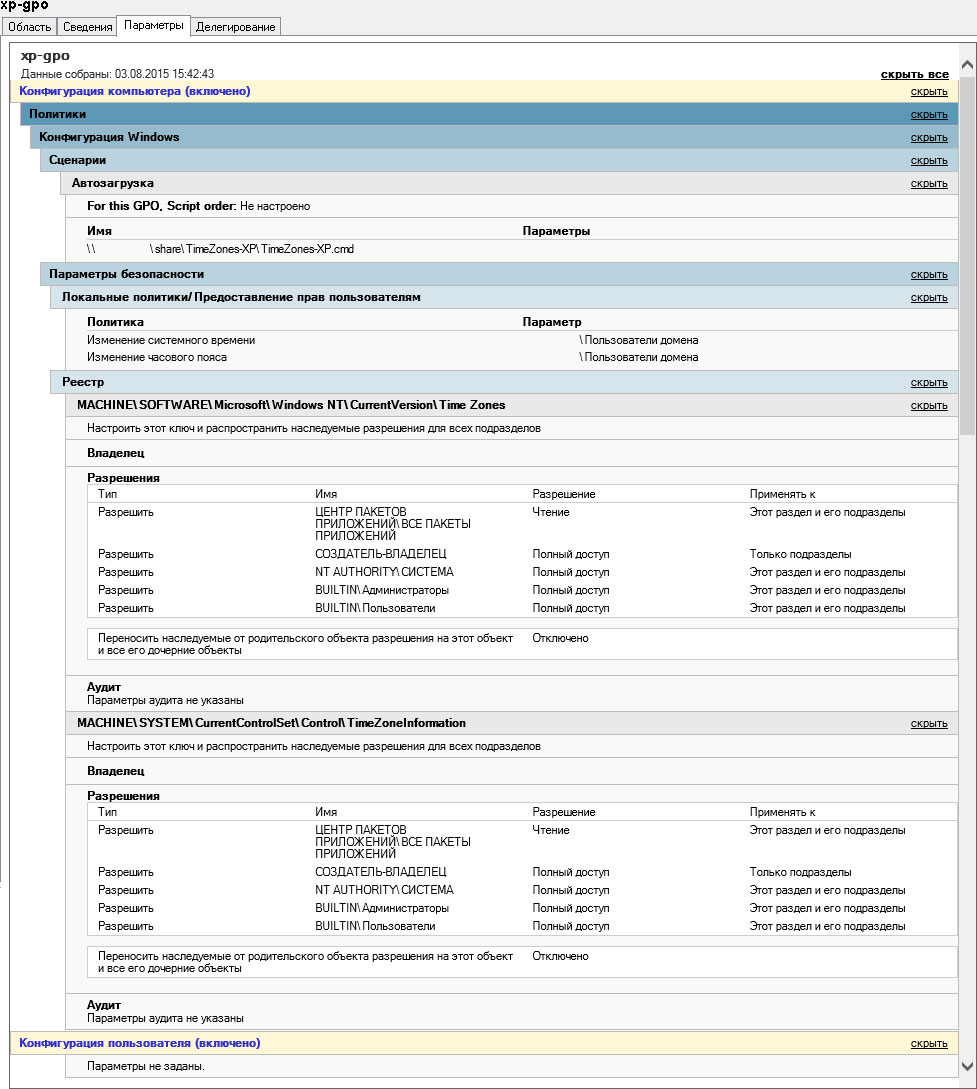Click 'Пользователи домена' next to Изменение часового пояса
This screenshot has height=1089, width=977.
(639, 357)
